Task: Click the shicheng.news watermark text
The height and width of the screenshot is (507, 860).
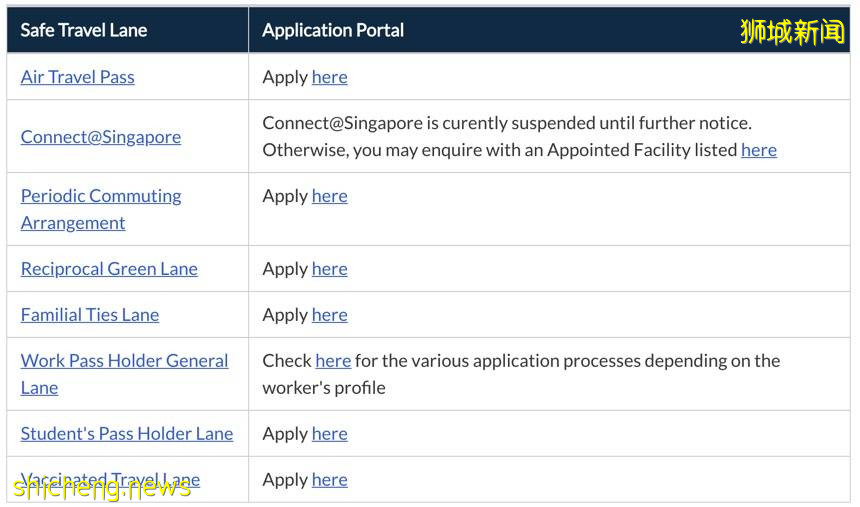Action: [x=100, y=489]
